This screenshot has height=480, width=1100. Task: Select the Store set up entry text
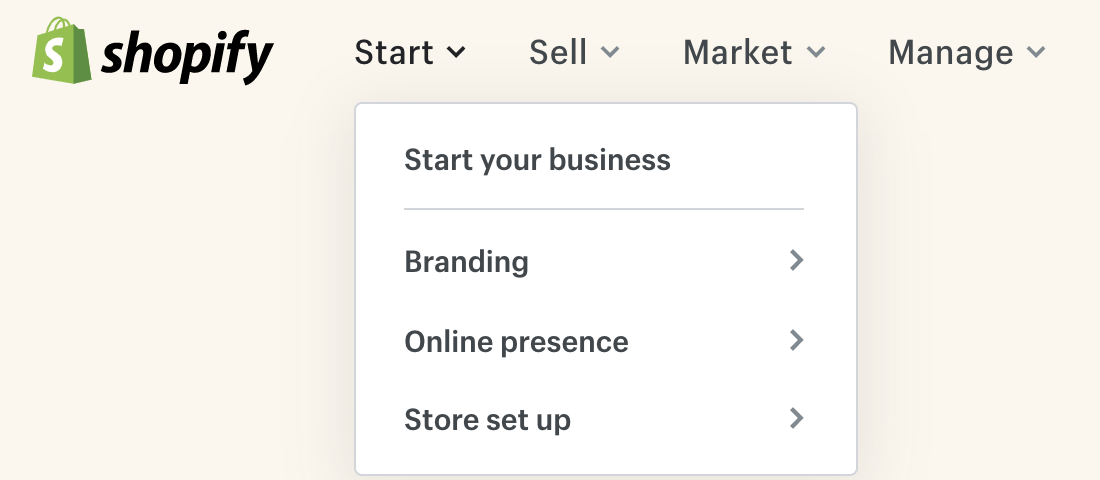488,420
